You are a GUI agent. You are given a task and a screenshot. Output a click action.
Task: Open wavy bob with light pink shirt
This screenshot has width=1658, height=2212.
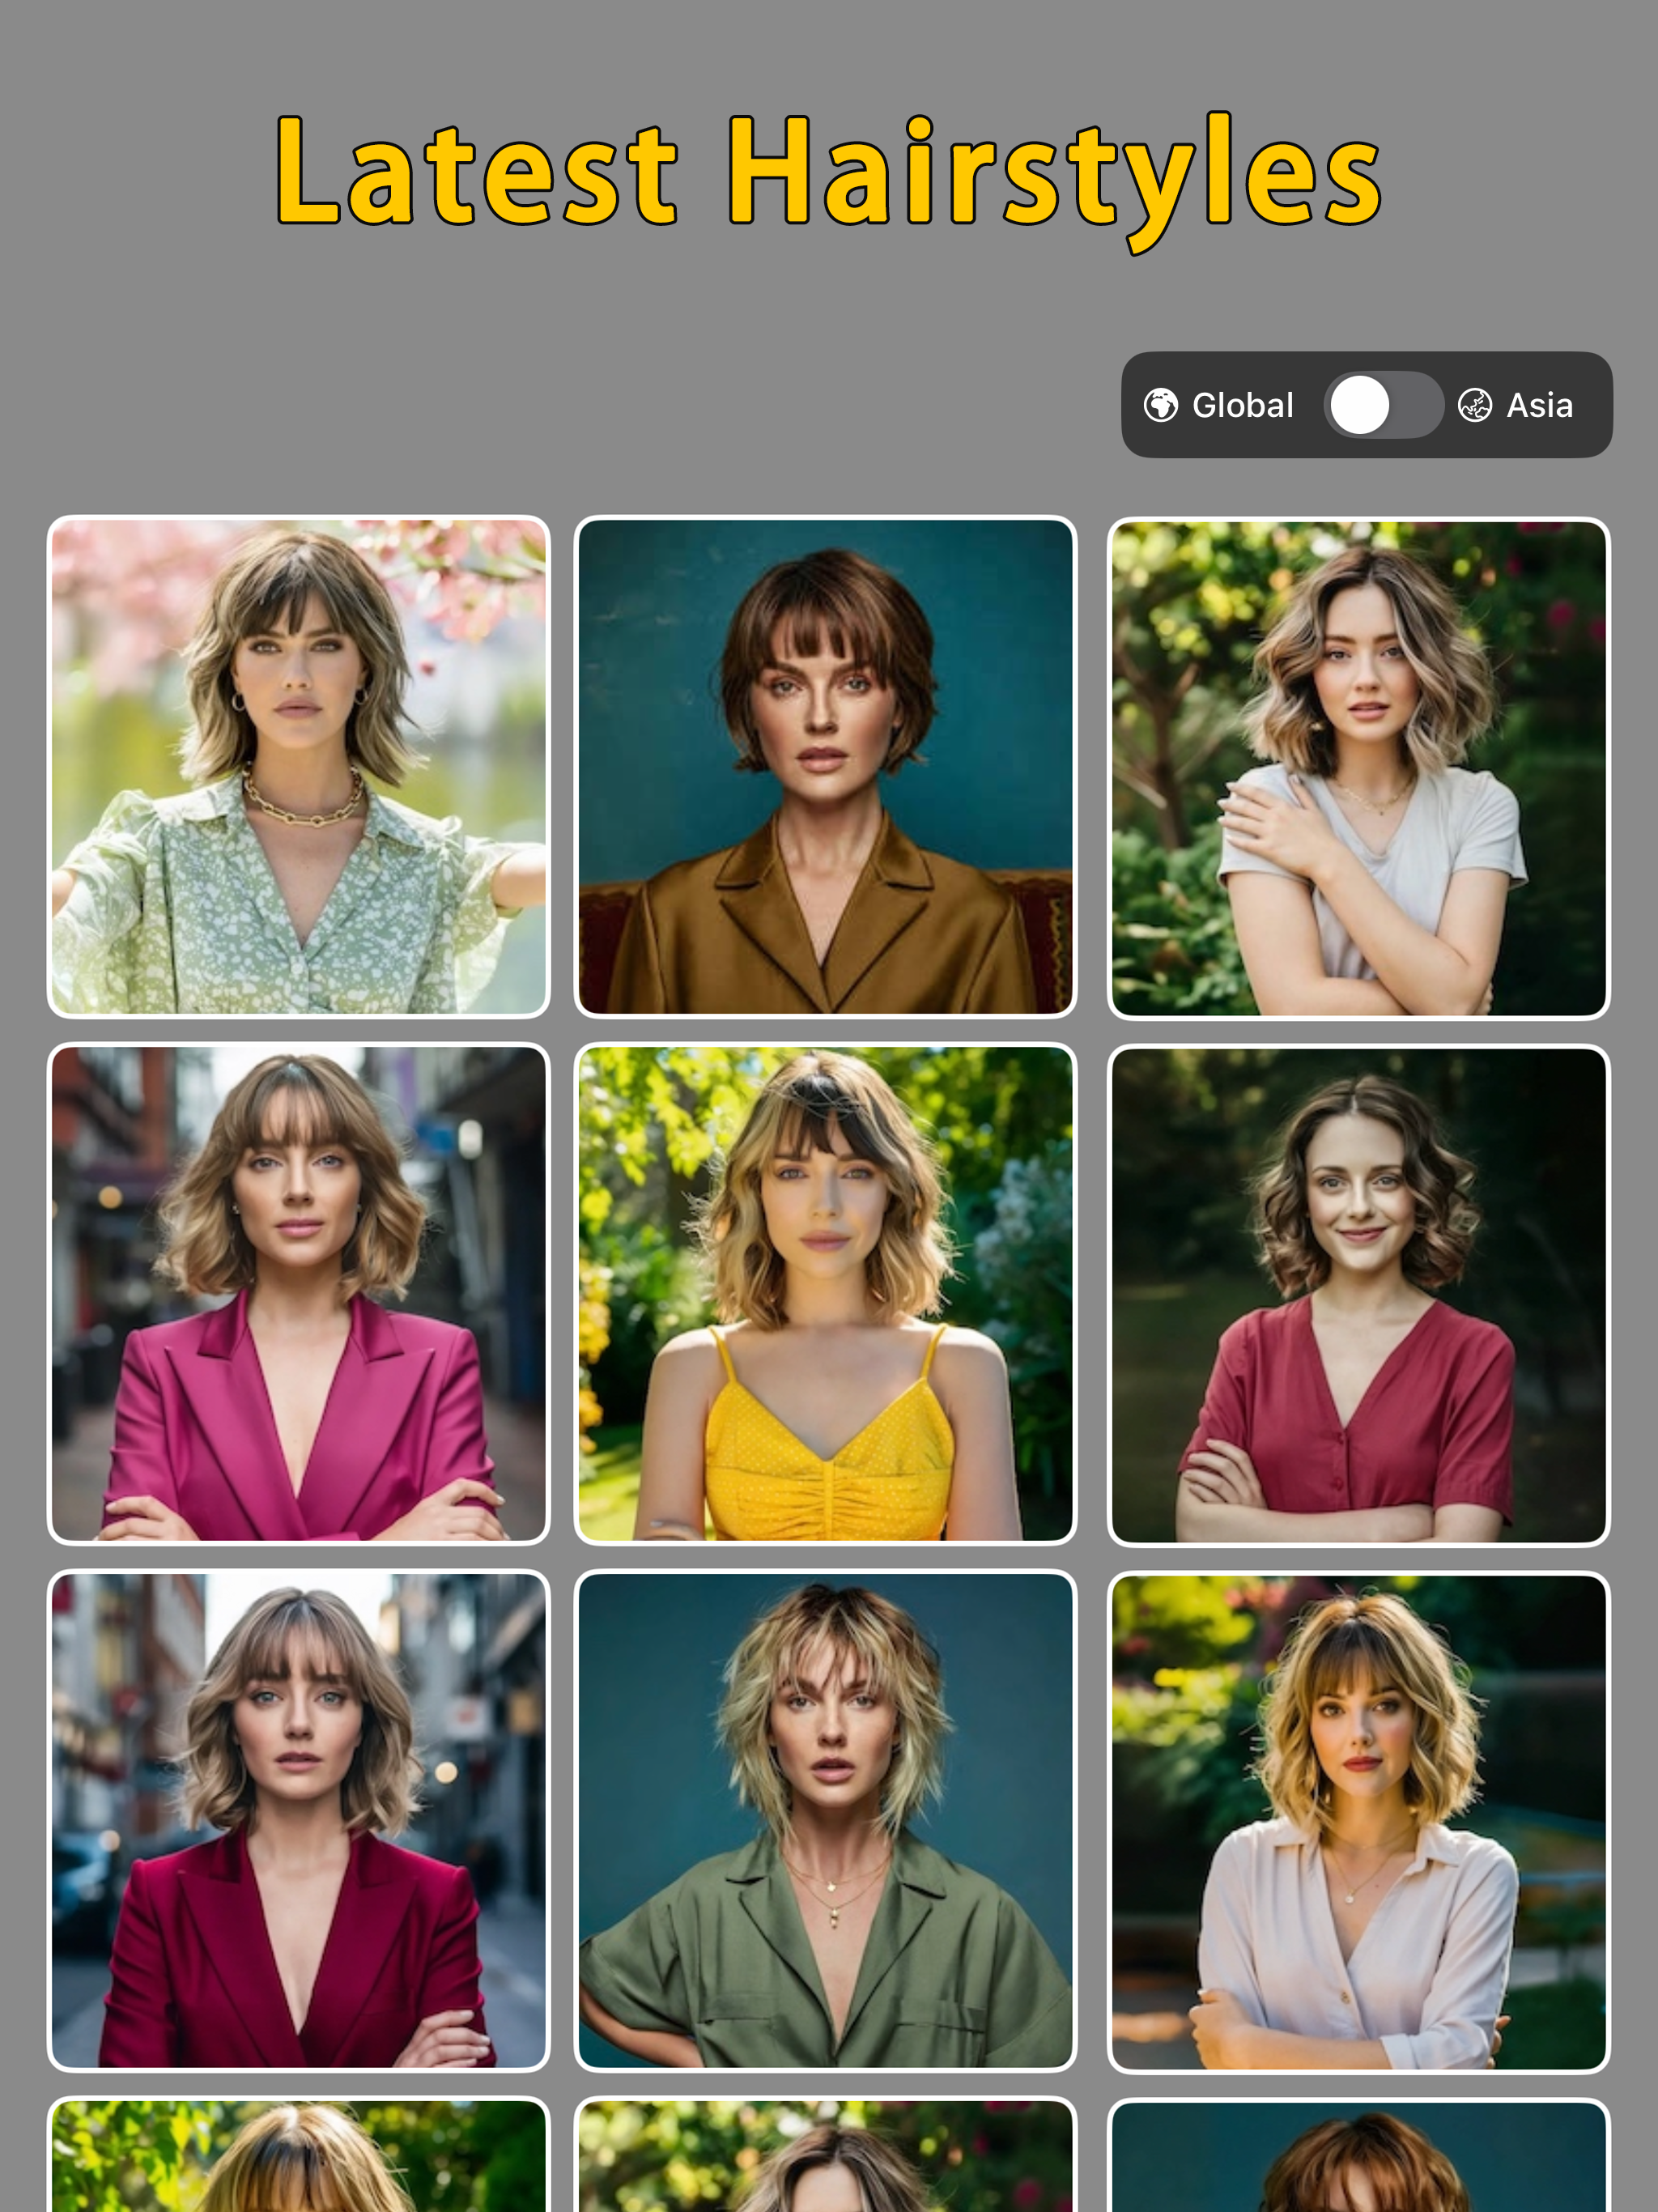(x=1359, y=1822)
